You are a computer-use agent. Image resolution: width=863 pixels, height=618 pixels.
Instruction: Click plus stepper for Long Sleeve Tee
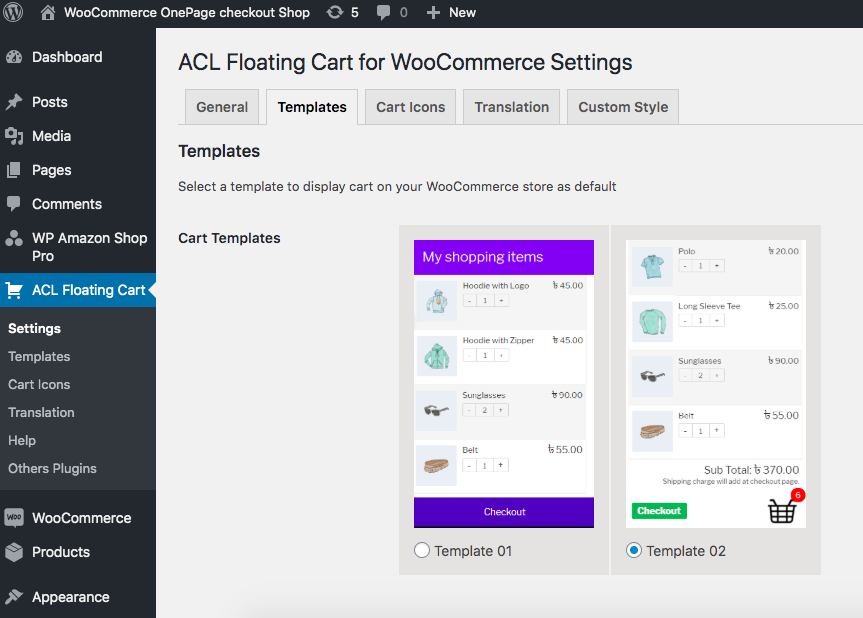pyautogui.click(x=717, y=321)
